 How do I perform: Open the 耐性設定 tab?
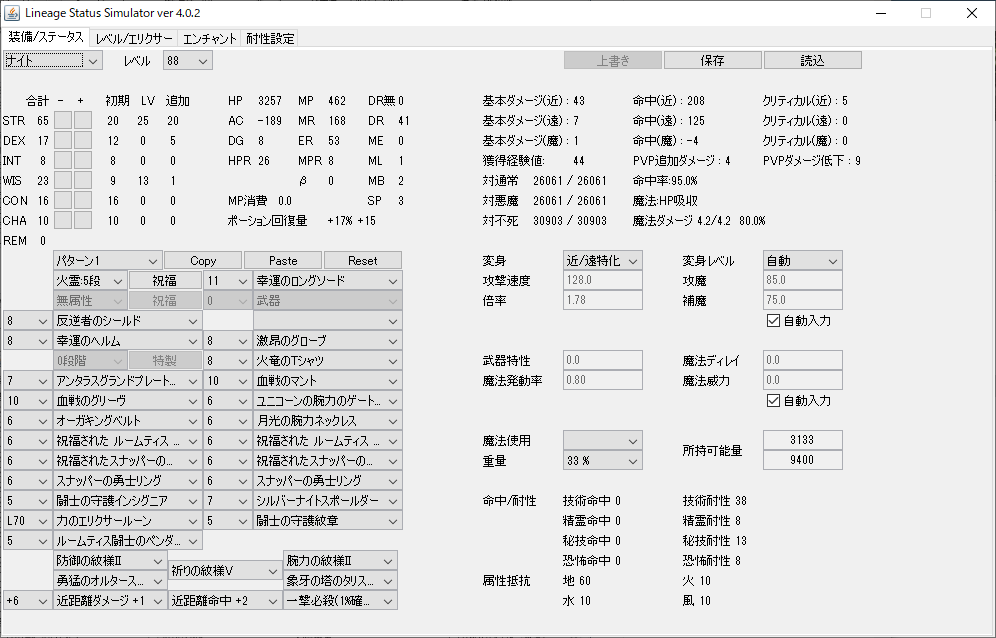coord(270,39)
